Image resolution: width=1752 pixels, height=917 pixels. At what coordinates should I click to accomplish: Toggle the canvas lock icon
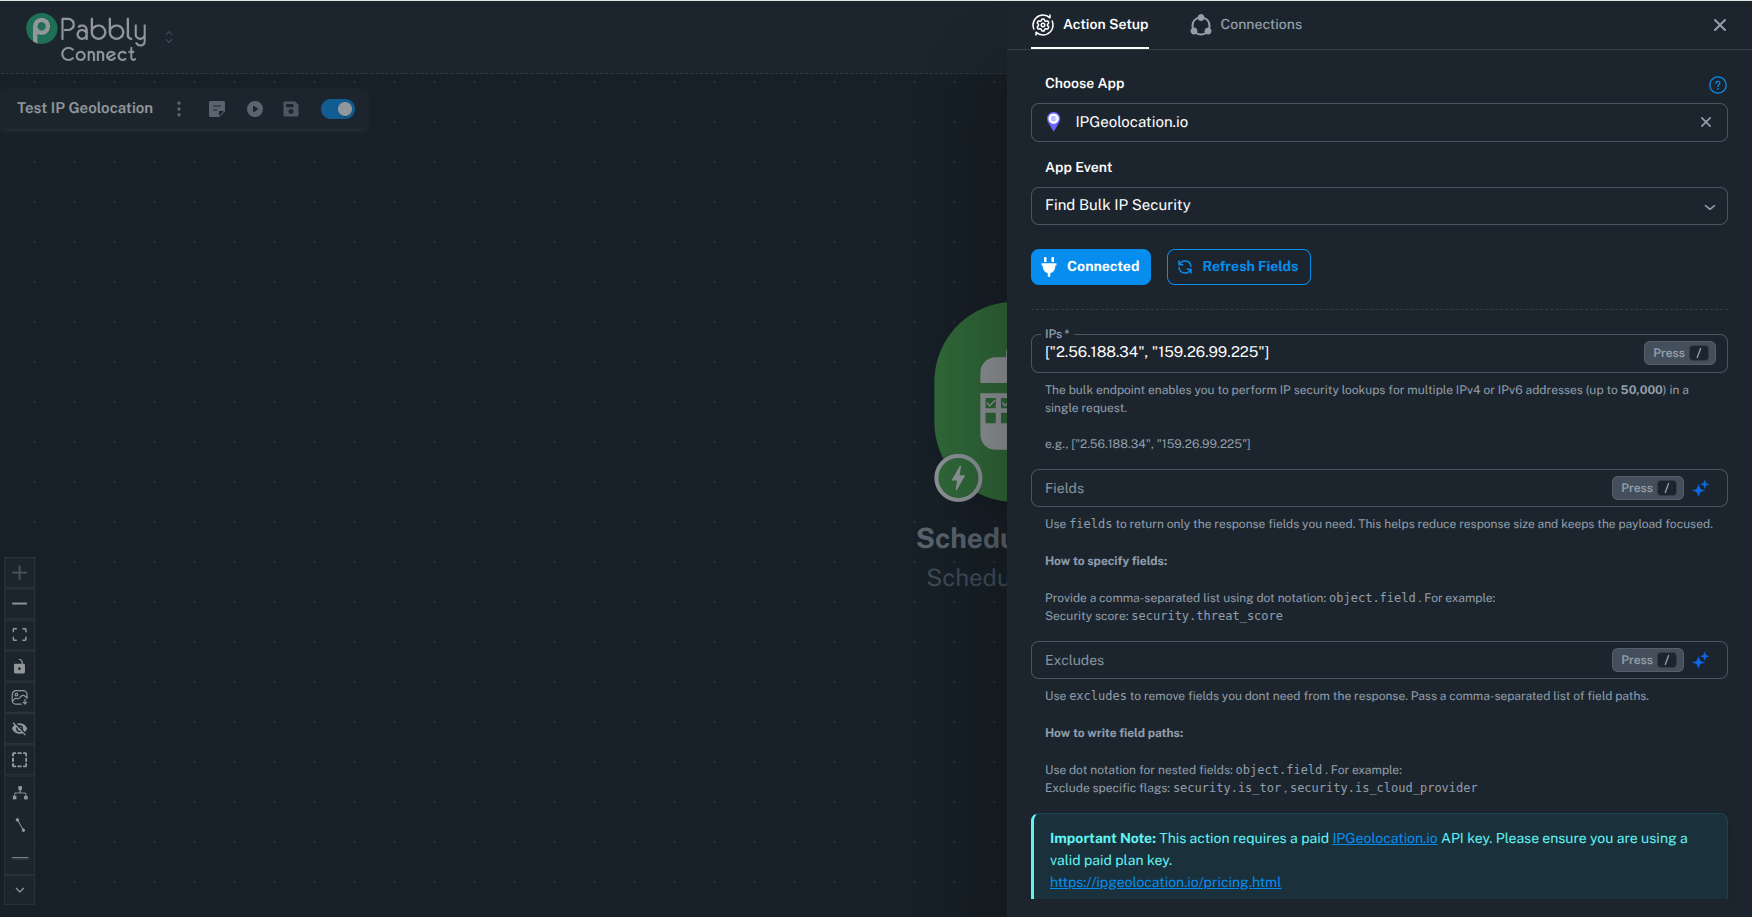pyautogui.click(x=19, y=667)
